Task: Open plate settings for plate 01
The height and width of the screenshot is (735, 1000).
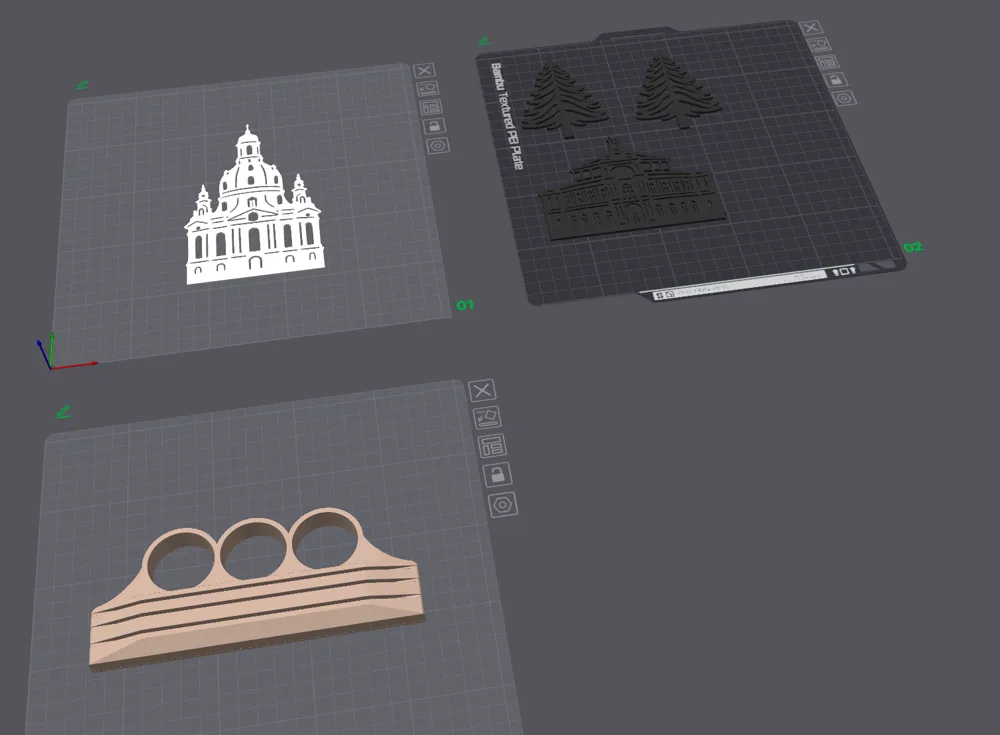Action: [438, 145]
